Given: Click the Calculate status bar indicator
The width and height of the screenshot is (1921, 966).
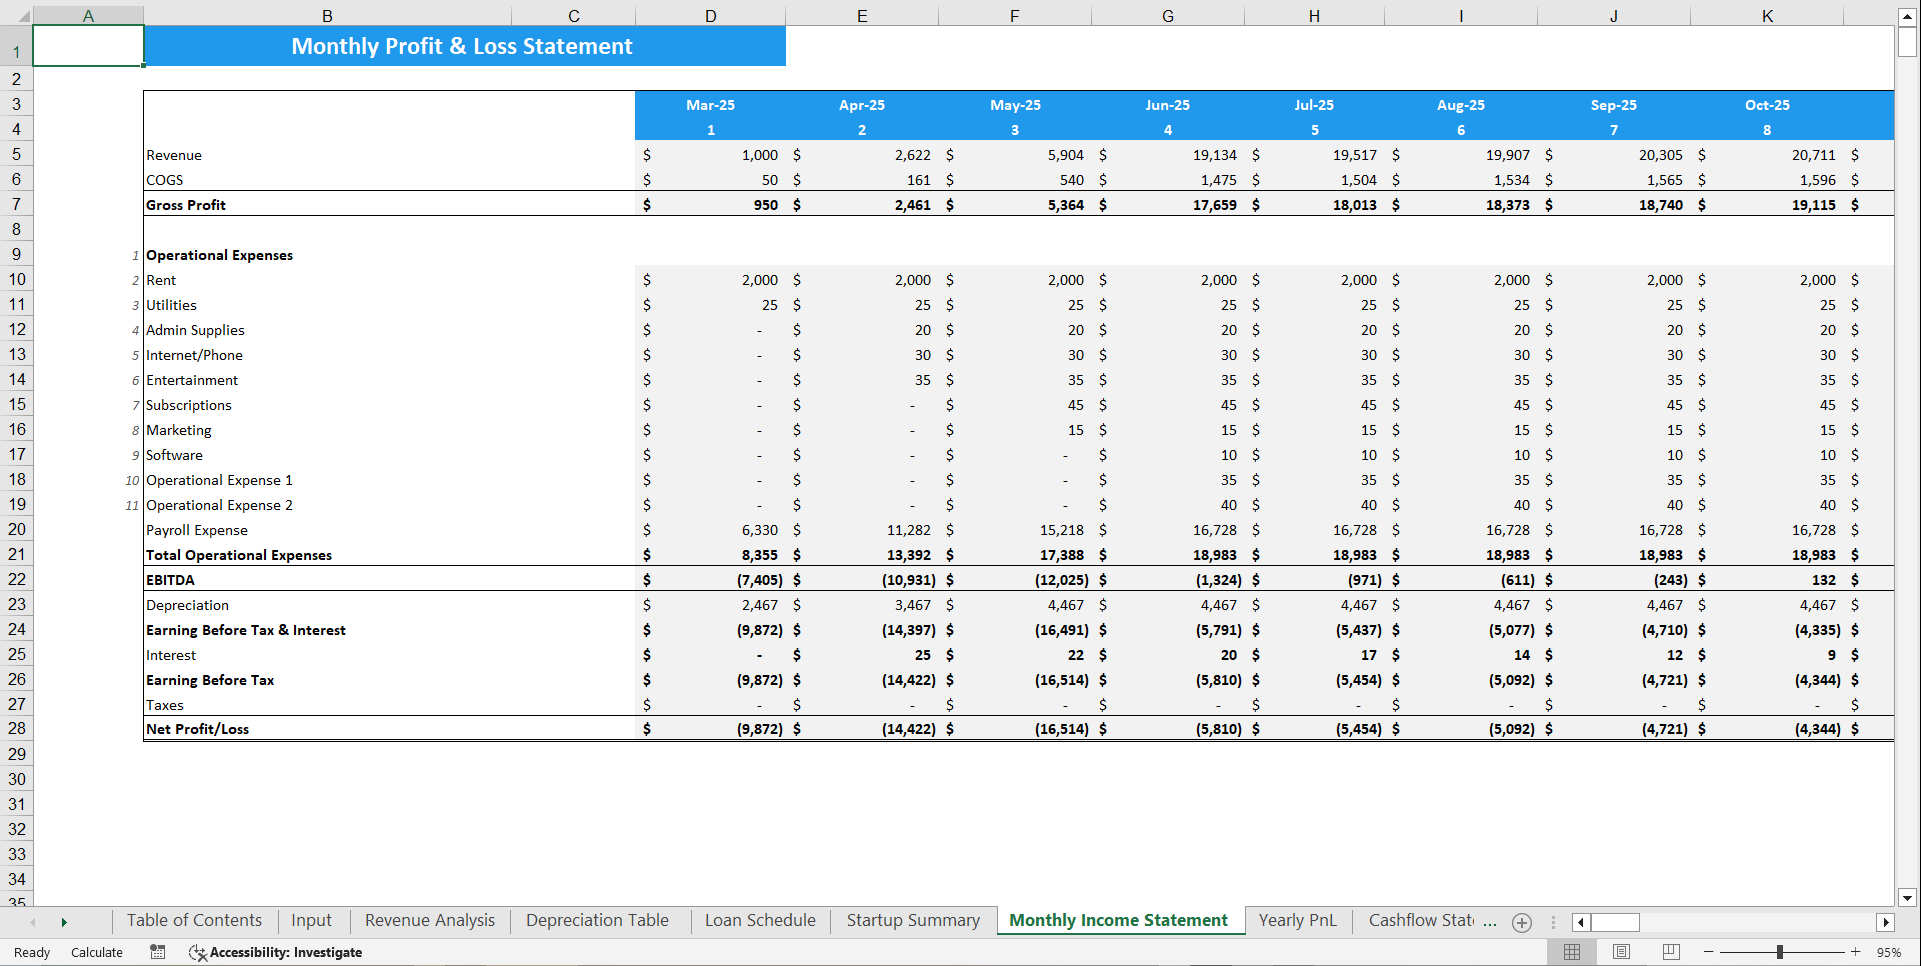Looking at the screenshot, I should [x=97, y=952].
